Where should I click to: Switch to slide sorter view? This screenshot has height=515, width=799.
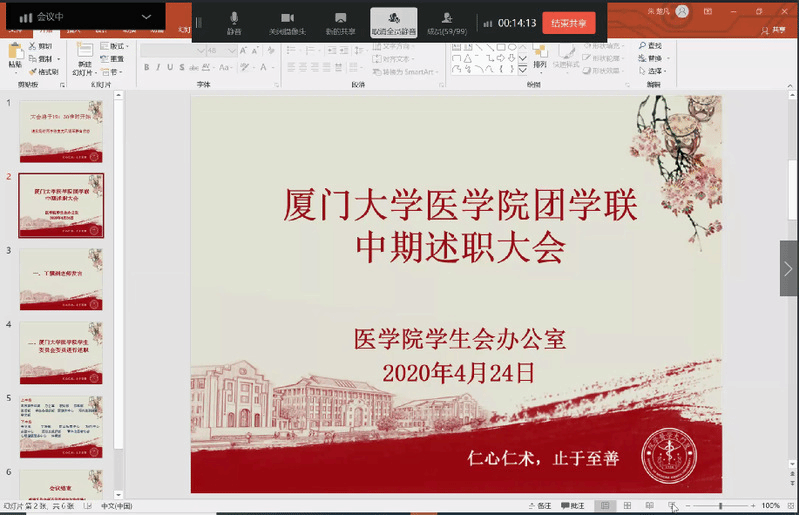[x=627, y=506]
